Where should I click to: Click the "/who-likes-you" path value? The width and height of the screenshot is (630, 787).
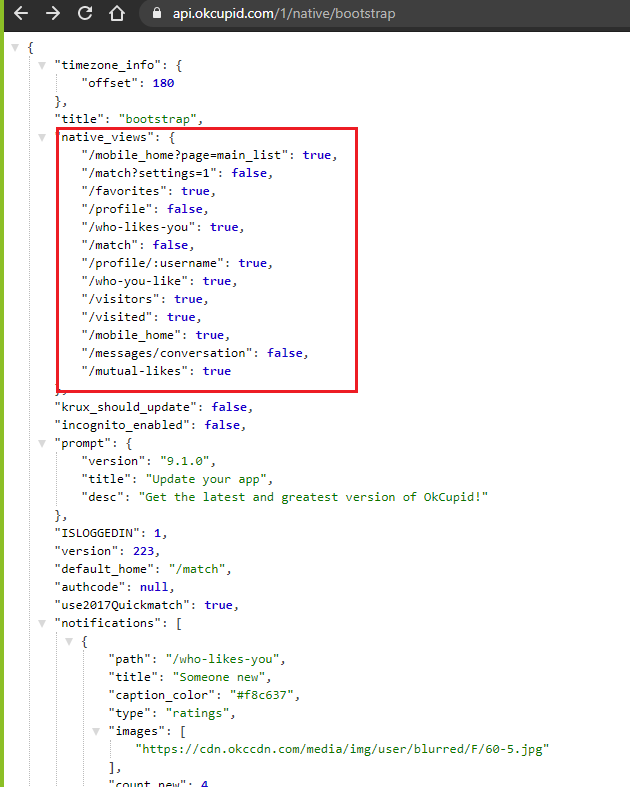point(226,659)
